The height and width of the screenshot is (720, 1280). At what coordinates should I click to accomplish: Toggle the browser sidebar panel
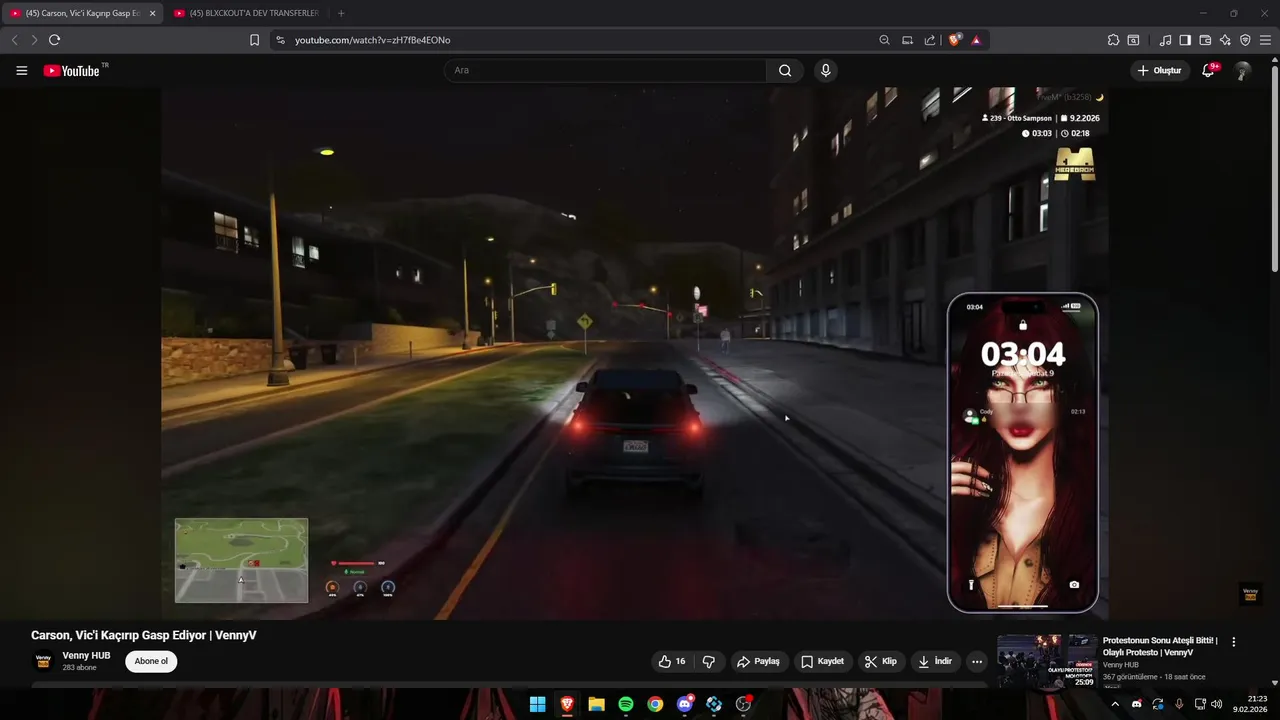click(1185, 40)
